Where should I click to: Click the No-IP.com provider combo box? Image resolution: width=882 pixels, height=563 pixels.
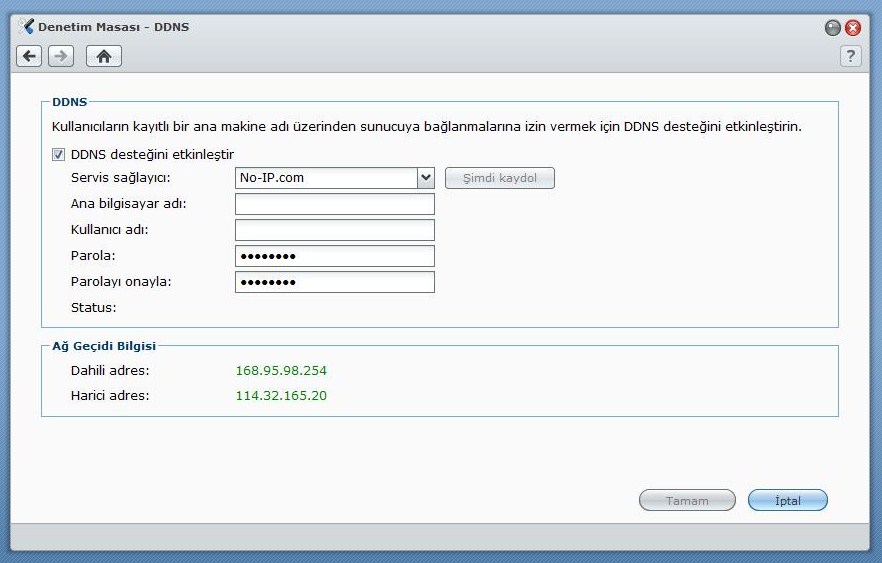(325, 178)
